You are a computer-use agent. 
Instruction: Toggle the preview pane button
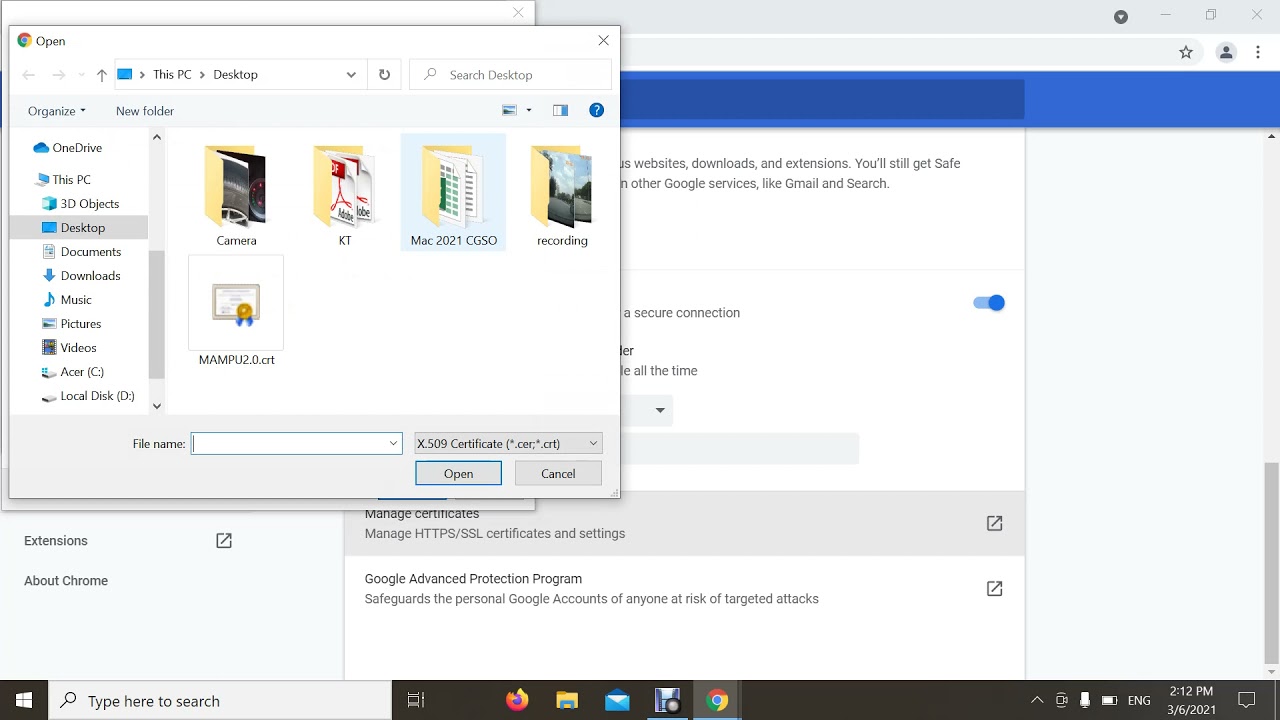[x=560, y=110]
